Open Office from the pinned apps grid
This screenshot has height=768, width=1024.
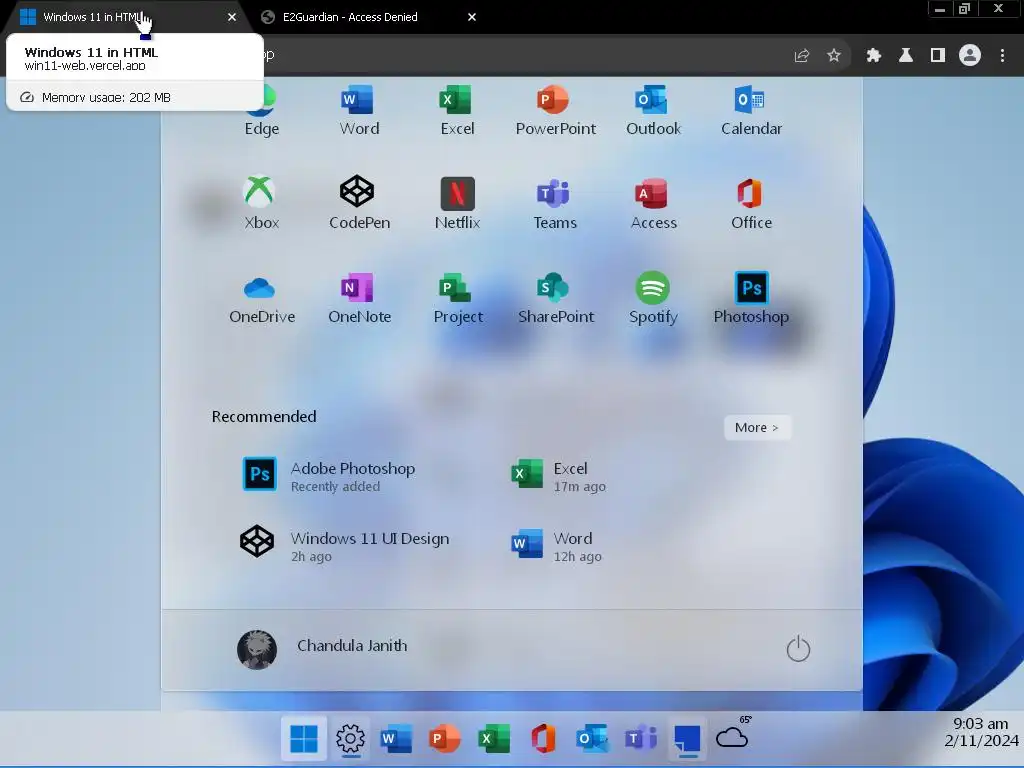[x=751, y=204]
